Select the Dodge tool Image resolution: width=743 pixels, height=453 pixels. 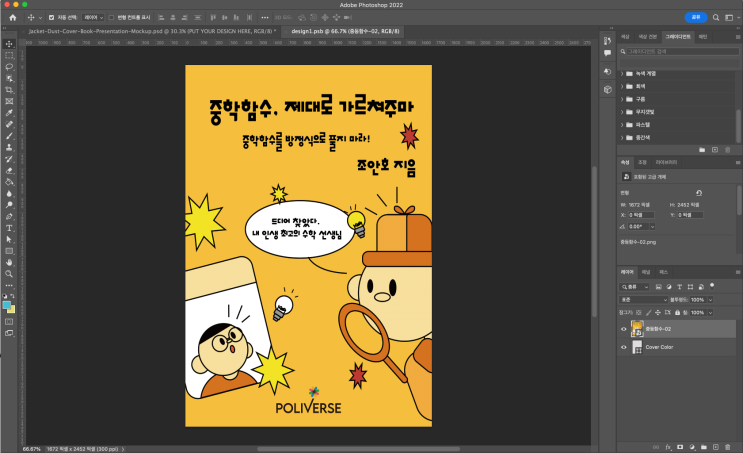point(9,205)
